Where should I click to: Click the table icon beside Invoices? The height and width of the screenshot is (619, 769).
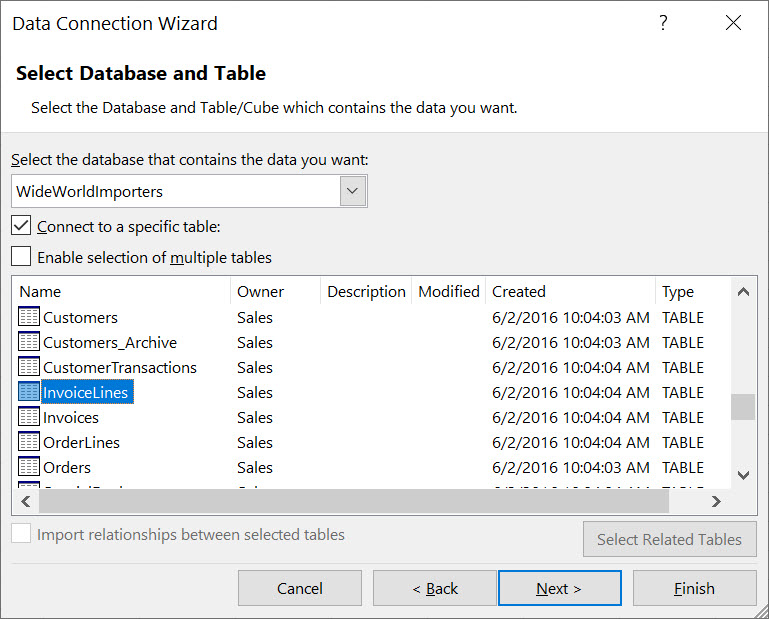(29, 418)
